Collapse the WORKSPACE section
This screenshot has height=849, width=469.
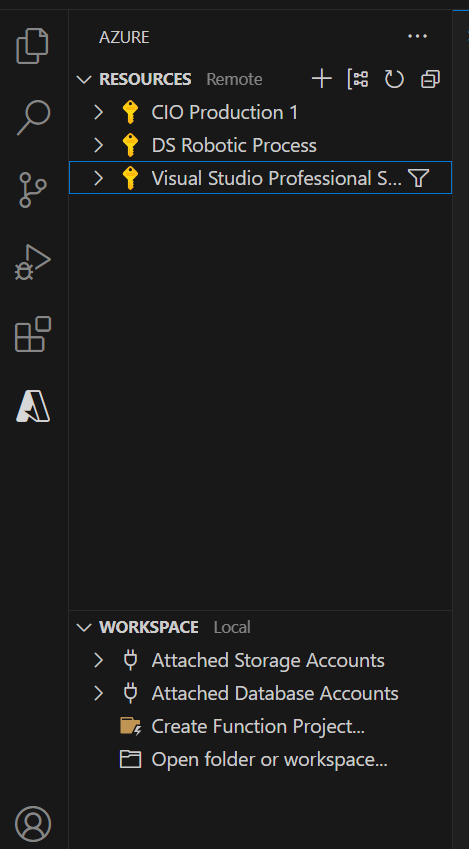84,628
